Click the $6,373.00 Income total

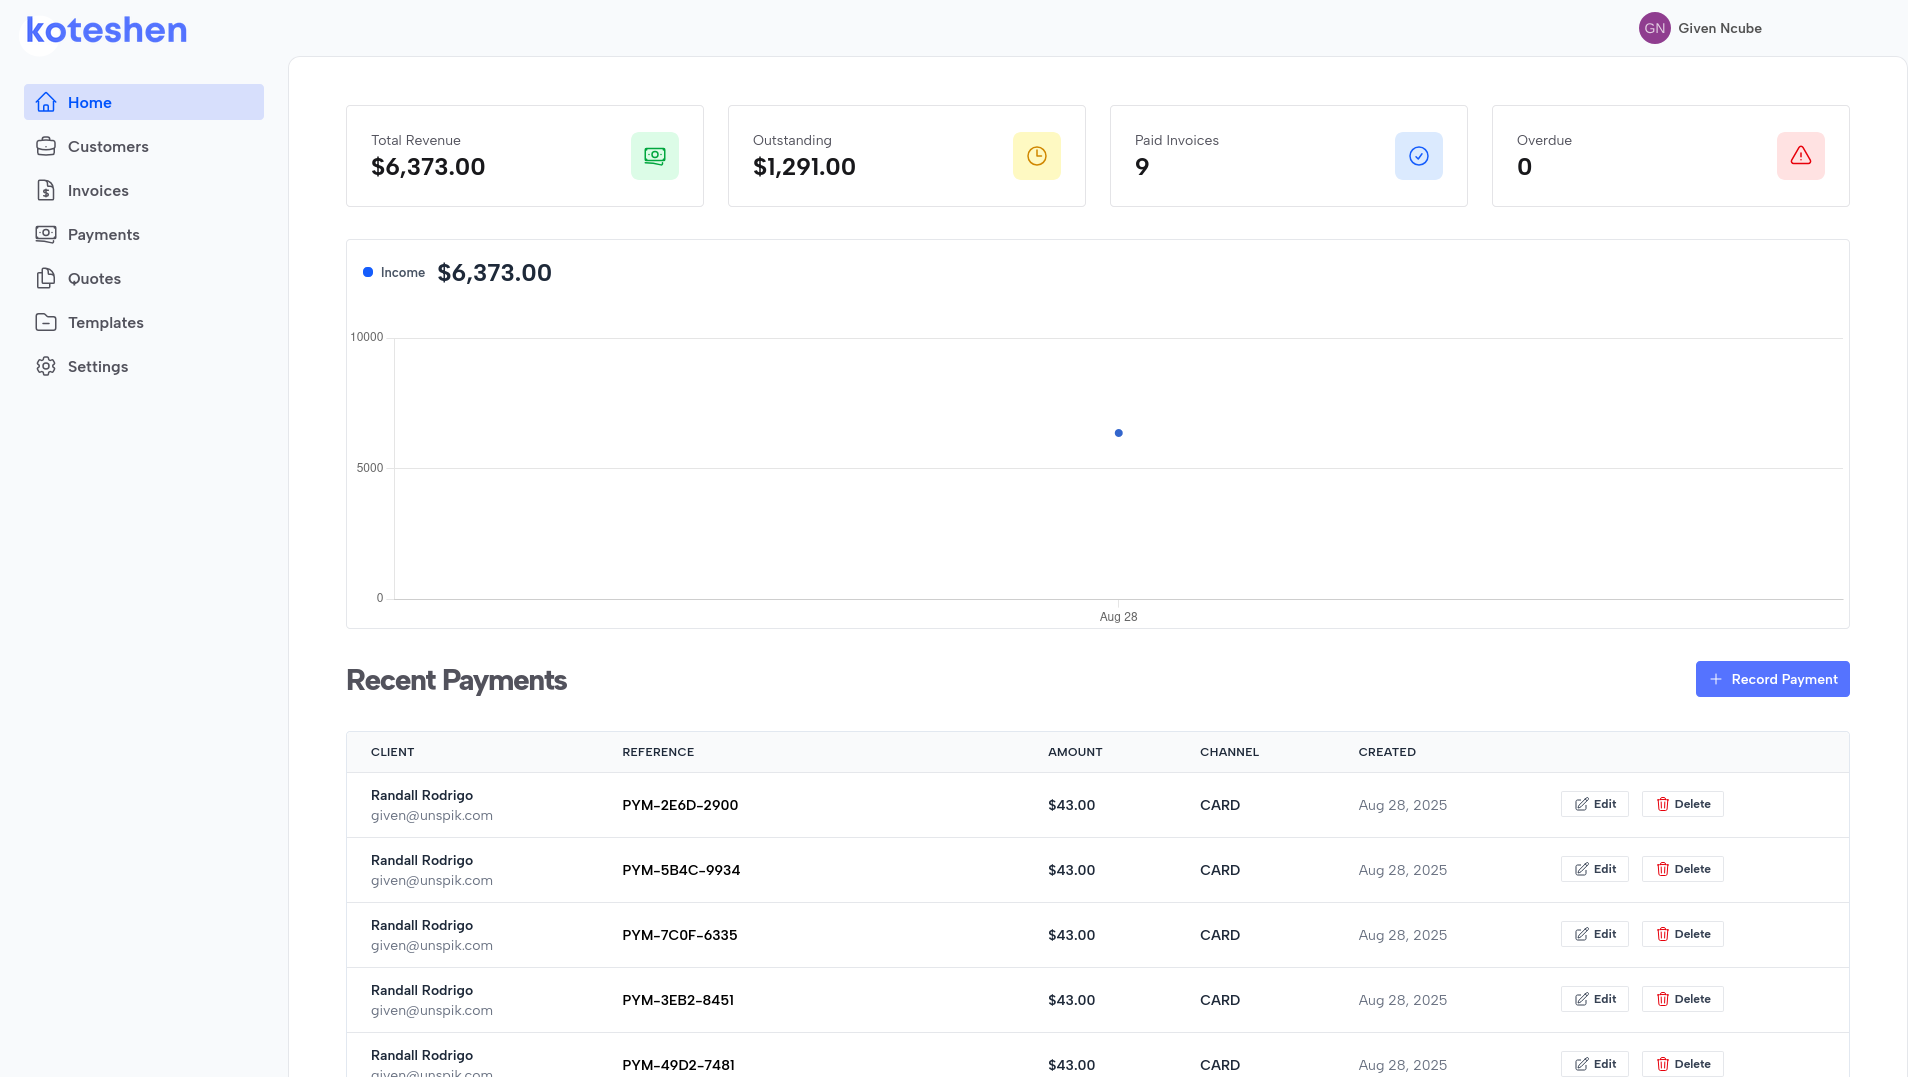tap(495, 273)
